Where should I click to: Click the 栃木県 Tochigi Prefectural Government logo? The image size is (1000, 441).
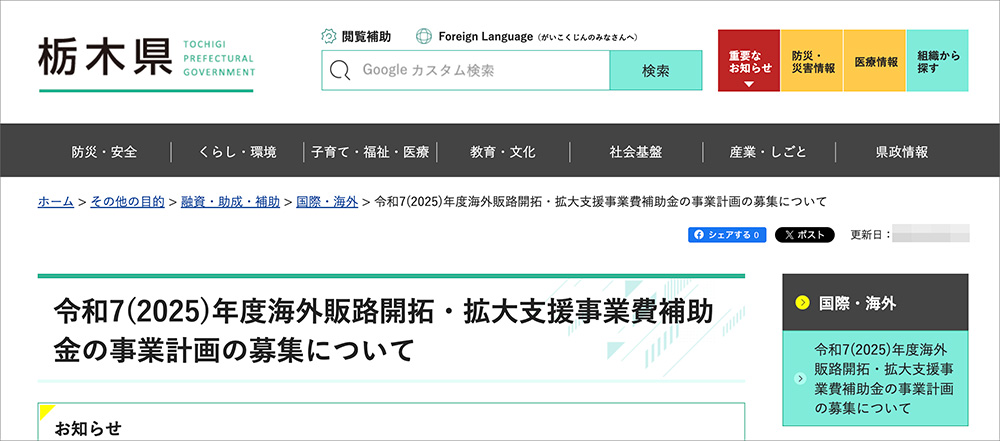pos(146,63)
